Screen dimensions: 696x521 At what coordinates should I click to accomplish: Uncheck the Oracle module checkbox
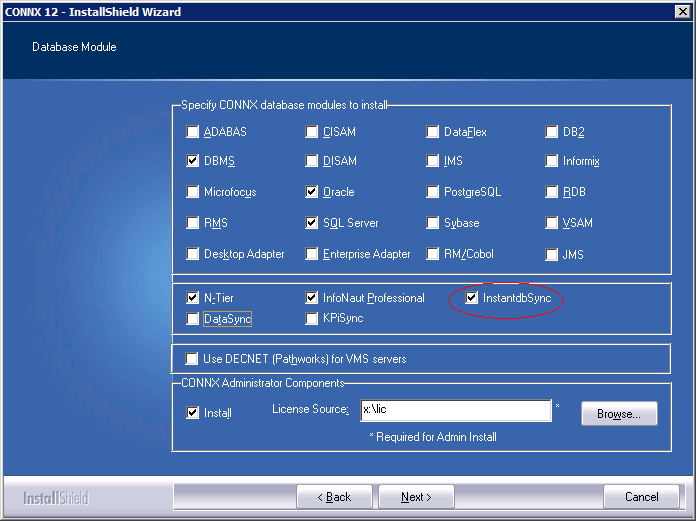[x=312, y=192]
